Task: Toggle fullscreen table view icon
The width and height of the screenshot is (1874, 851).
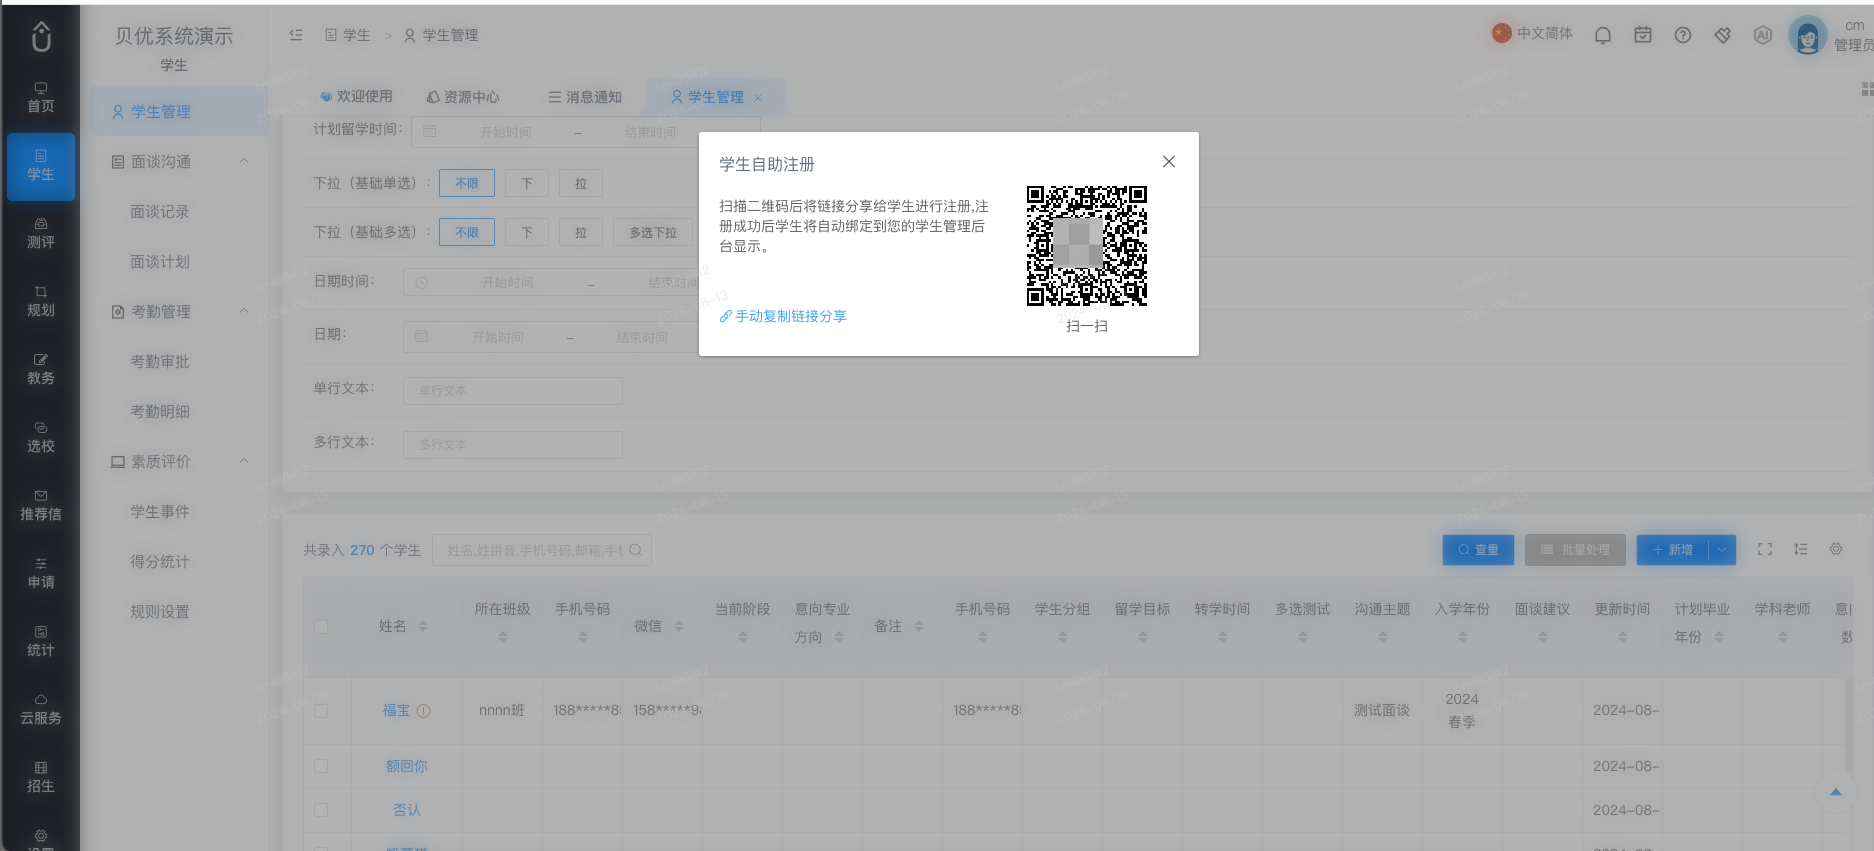Action: point(1765,549)
